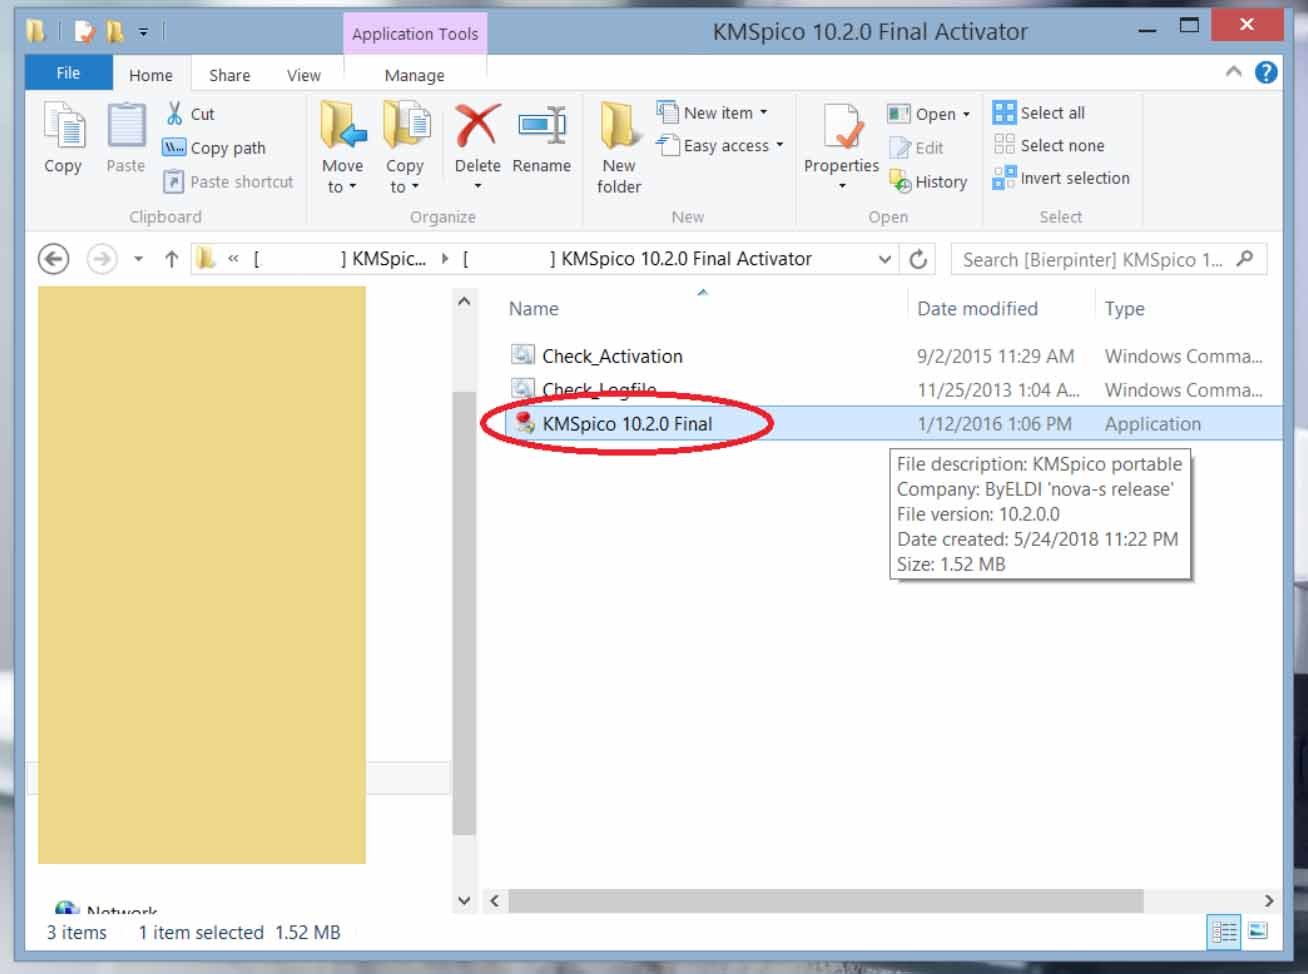Click Select none in ribbon
Image resolution: width=1308 pixels, height=974 pixels.
[x=1049, y=145]
